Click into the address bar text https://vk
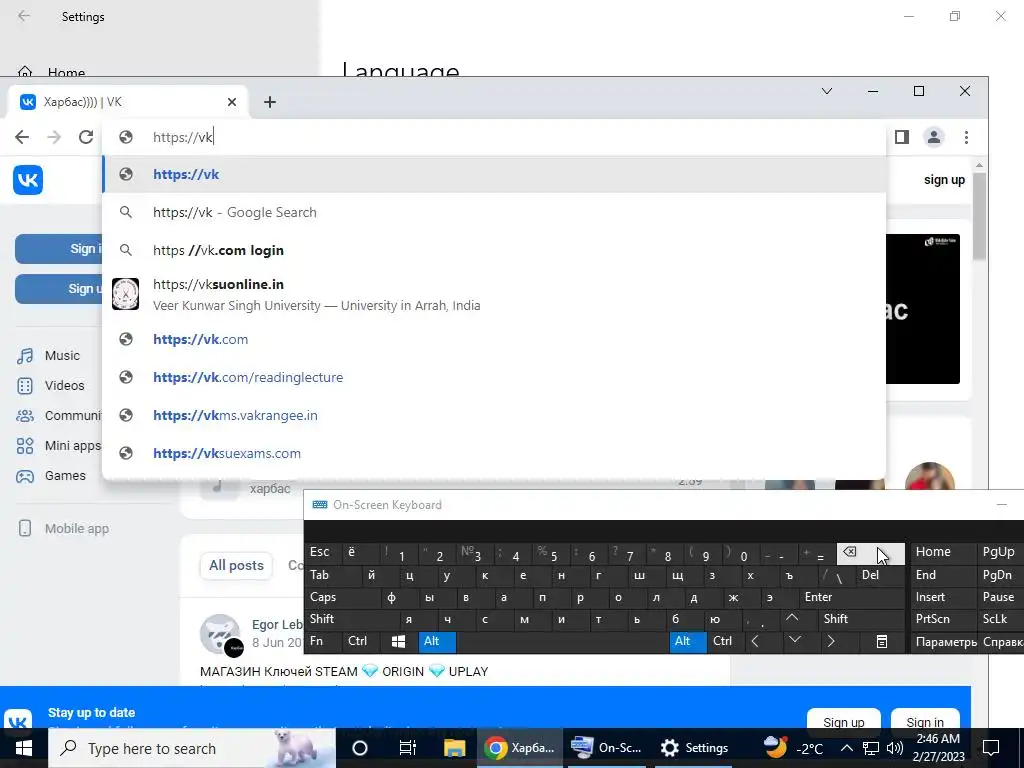The image size is (1024, 768). click(x=183, y=137)
